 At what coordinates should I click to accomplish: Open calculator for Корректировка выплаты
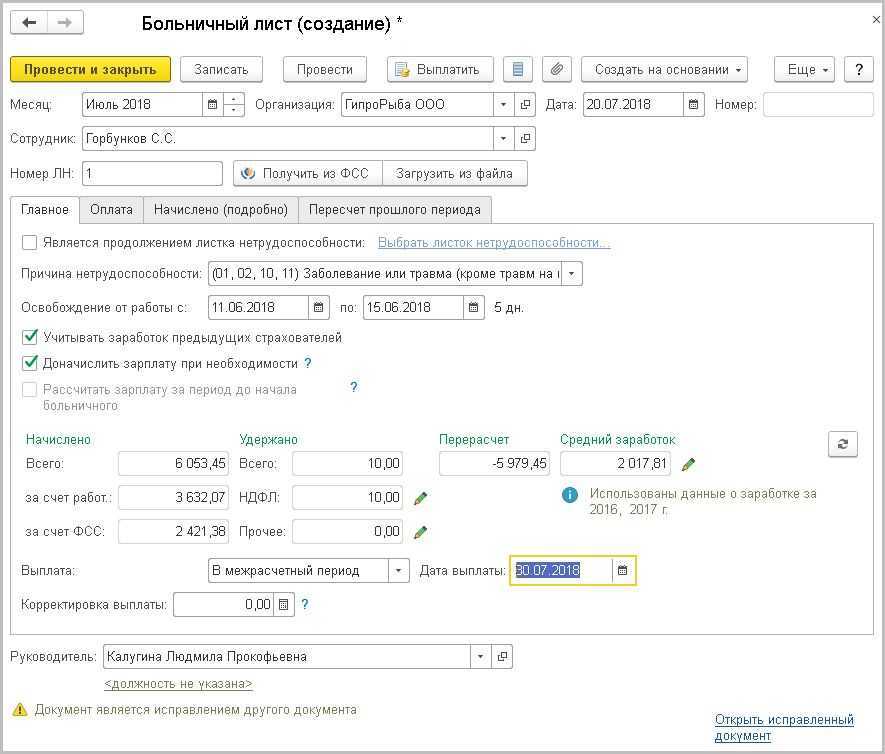tap(284, 605)
